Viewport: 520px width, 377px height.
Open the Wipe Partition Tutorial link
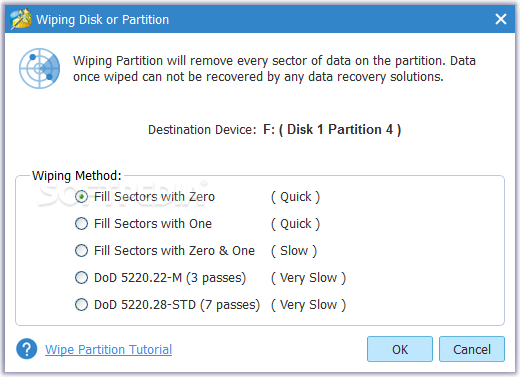click(109, 350)
